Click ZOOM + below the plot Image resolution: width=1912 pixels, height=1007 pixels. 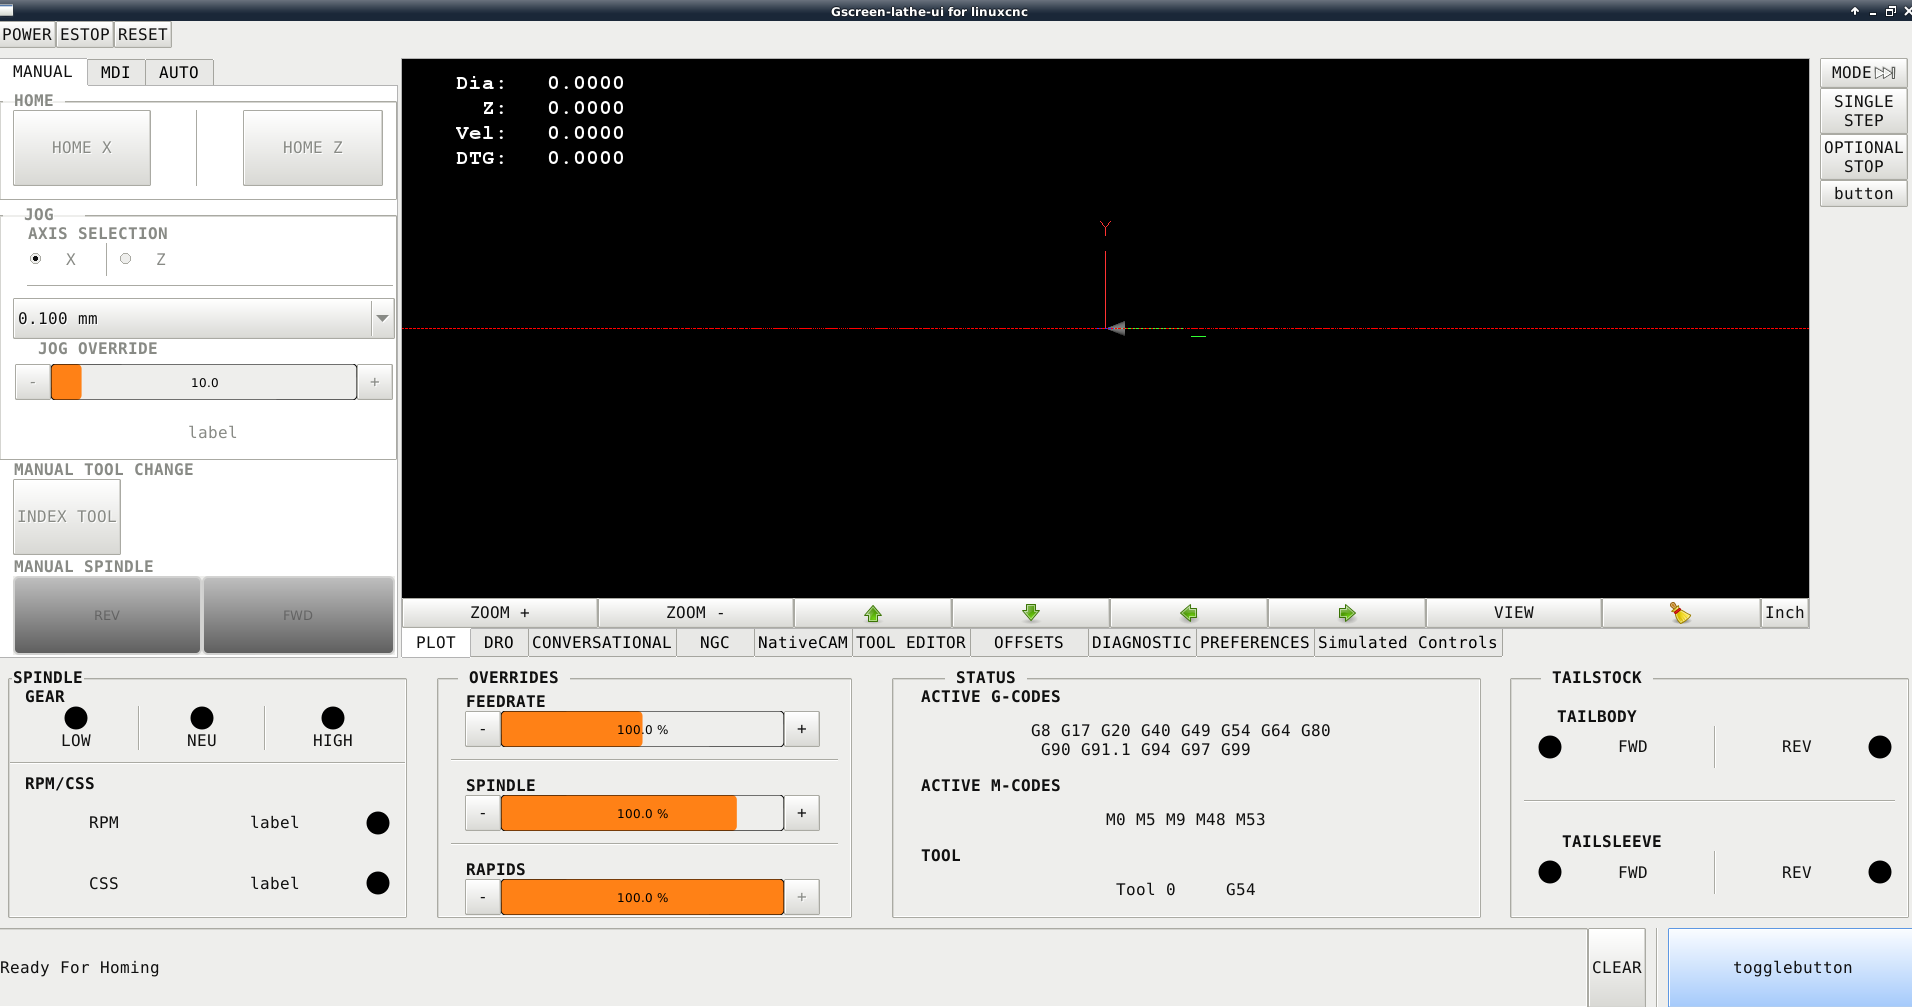499,613
